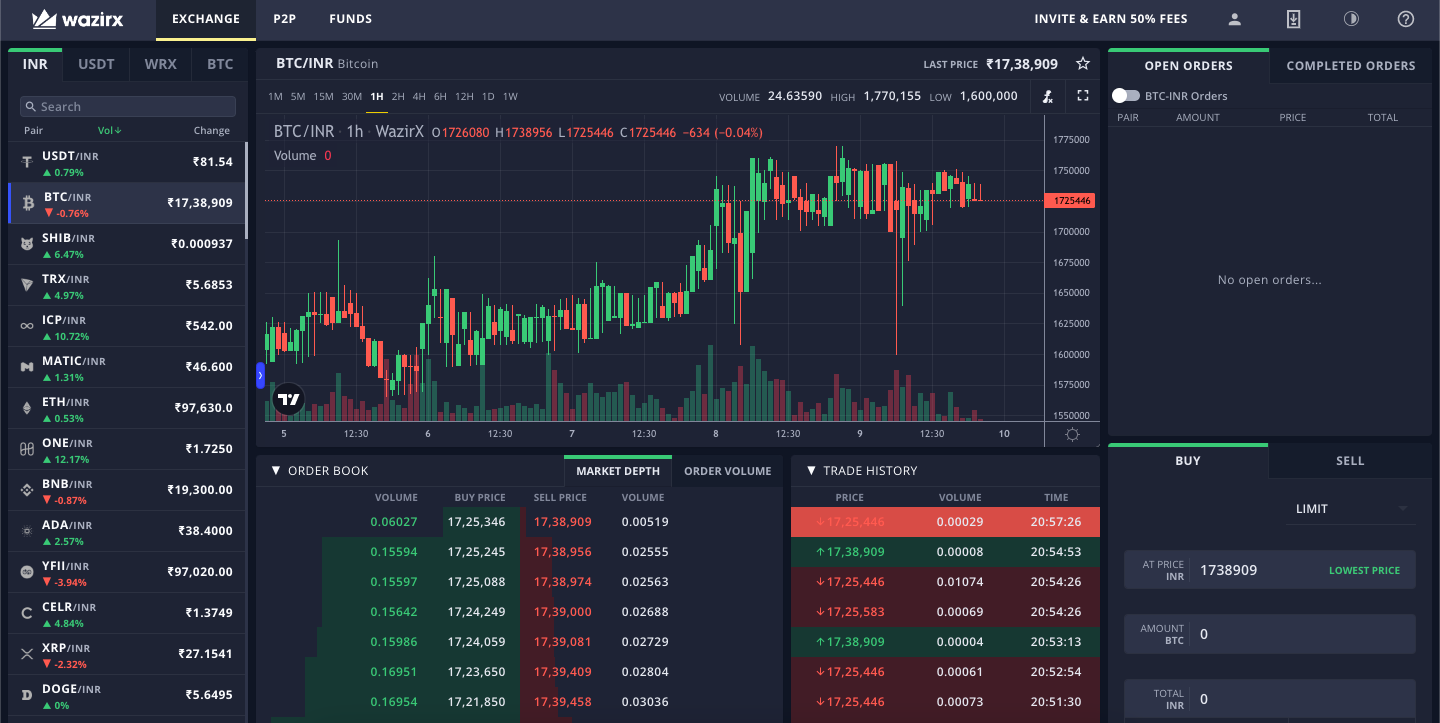This screenshot has width=1440, height=723.
Task: Switch to the SELL tab
Action: (x=1350, y=461)
